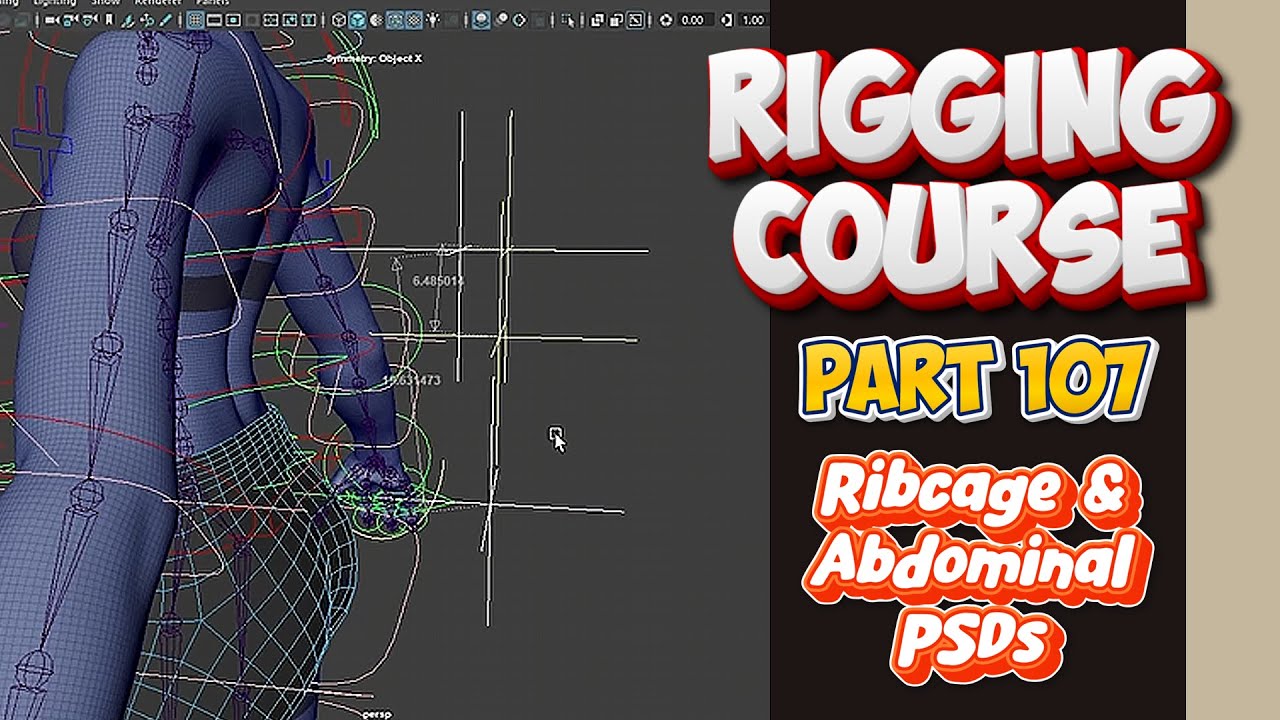This screenshot has height=720, width=1280.
Task: Open the Panels menu
Action: (212, 3)
